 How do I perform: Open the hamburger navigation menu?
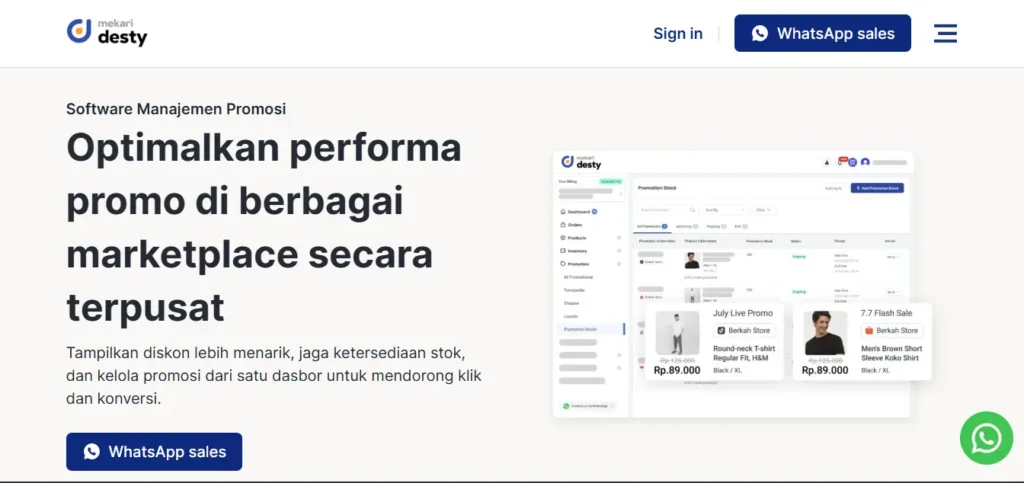(x=945, y=33)
